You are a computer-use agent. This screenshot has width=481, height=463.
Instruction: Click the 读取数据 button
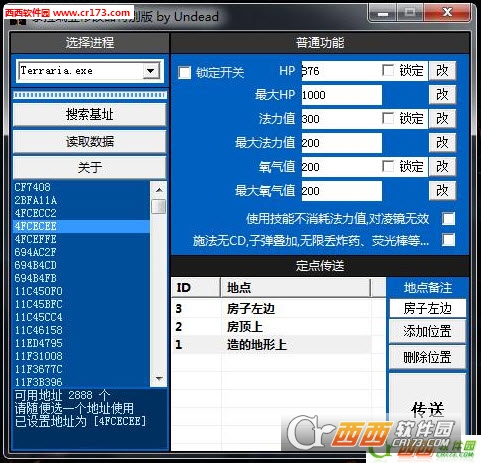point(89,142)
